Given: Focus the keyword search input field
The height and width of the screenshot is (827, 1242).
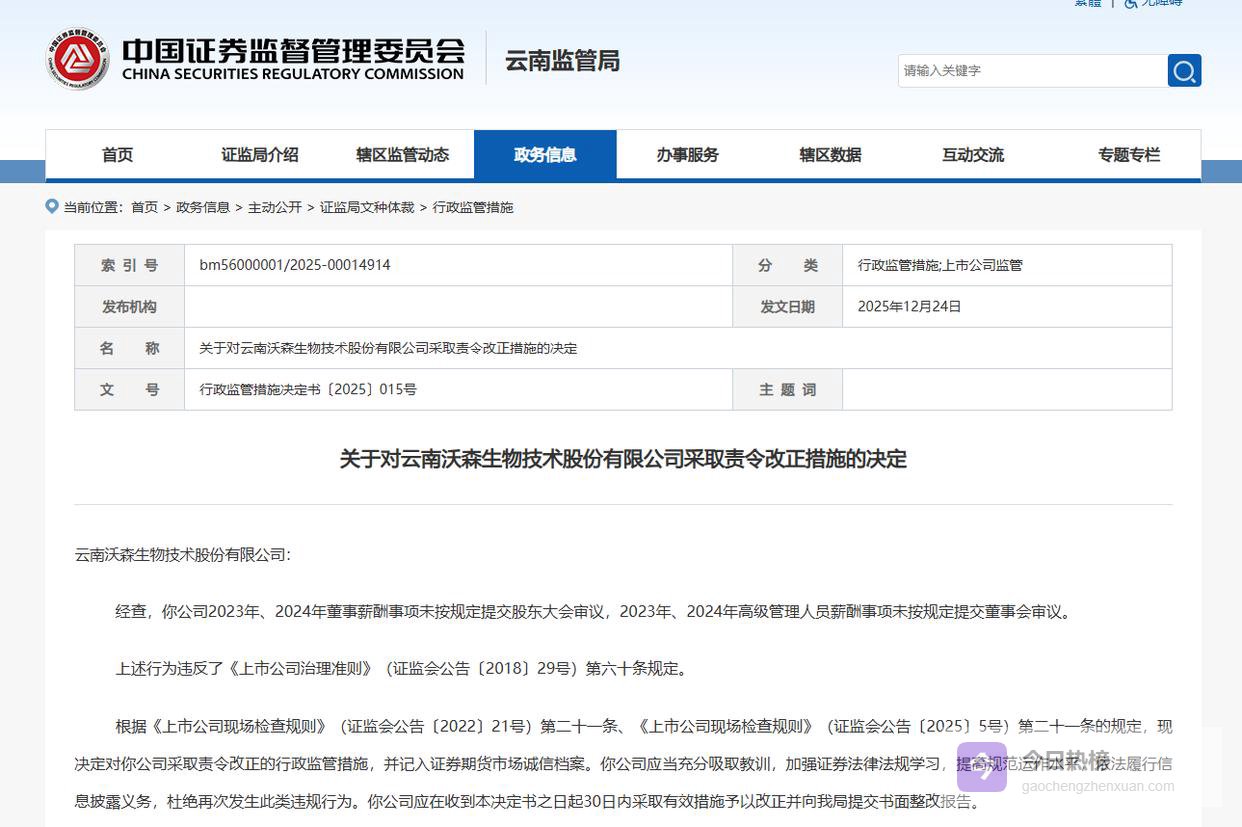Looking at the screenshot, I should click(x=1030, y=71).
